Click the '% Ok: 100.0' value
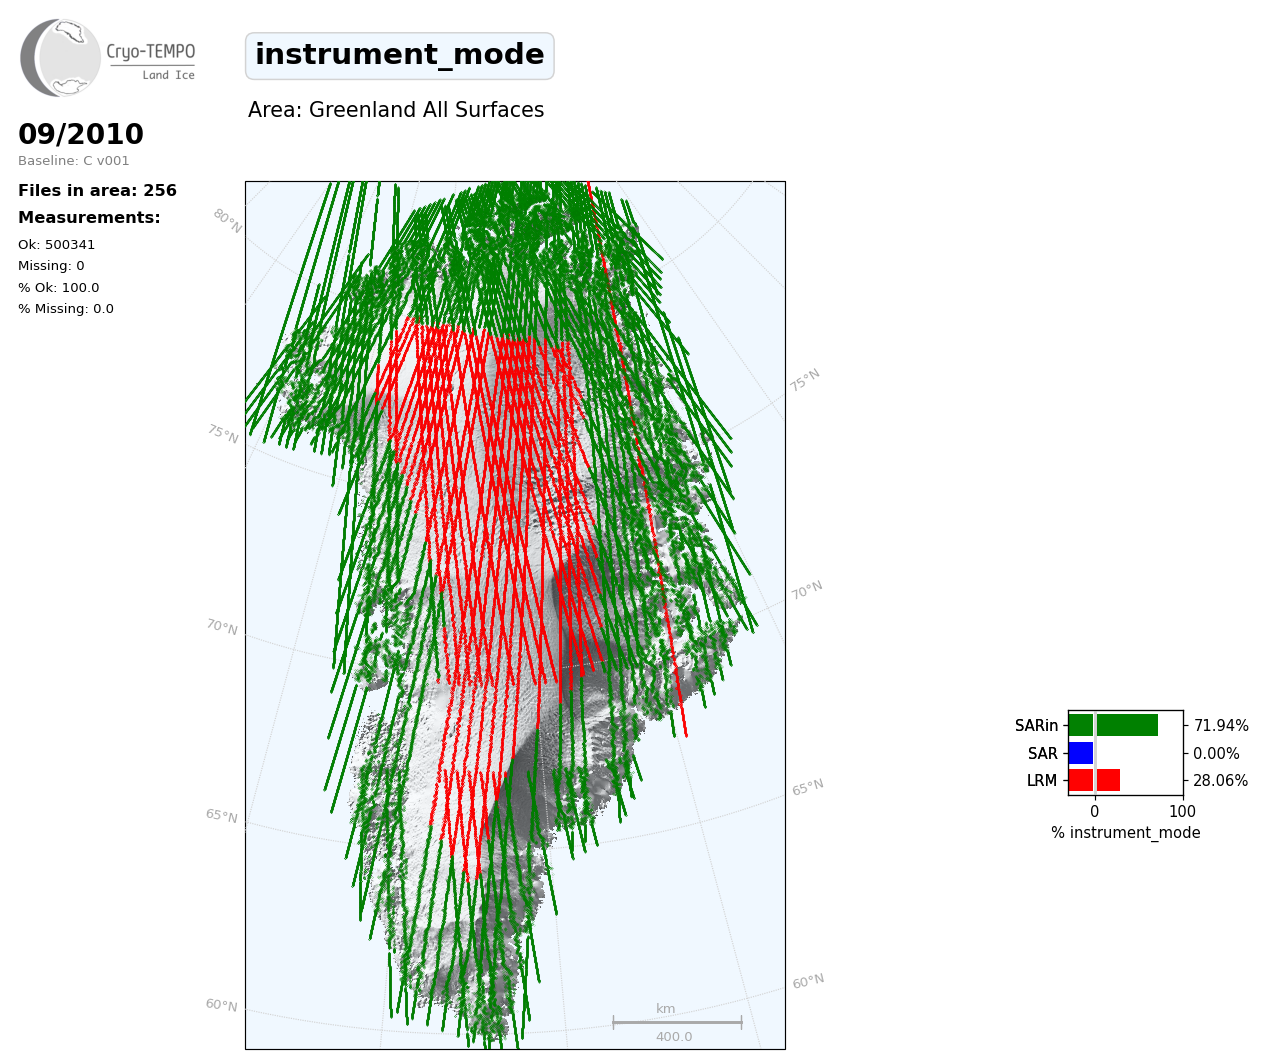 coord(59,288)
